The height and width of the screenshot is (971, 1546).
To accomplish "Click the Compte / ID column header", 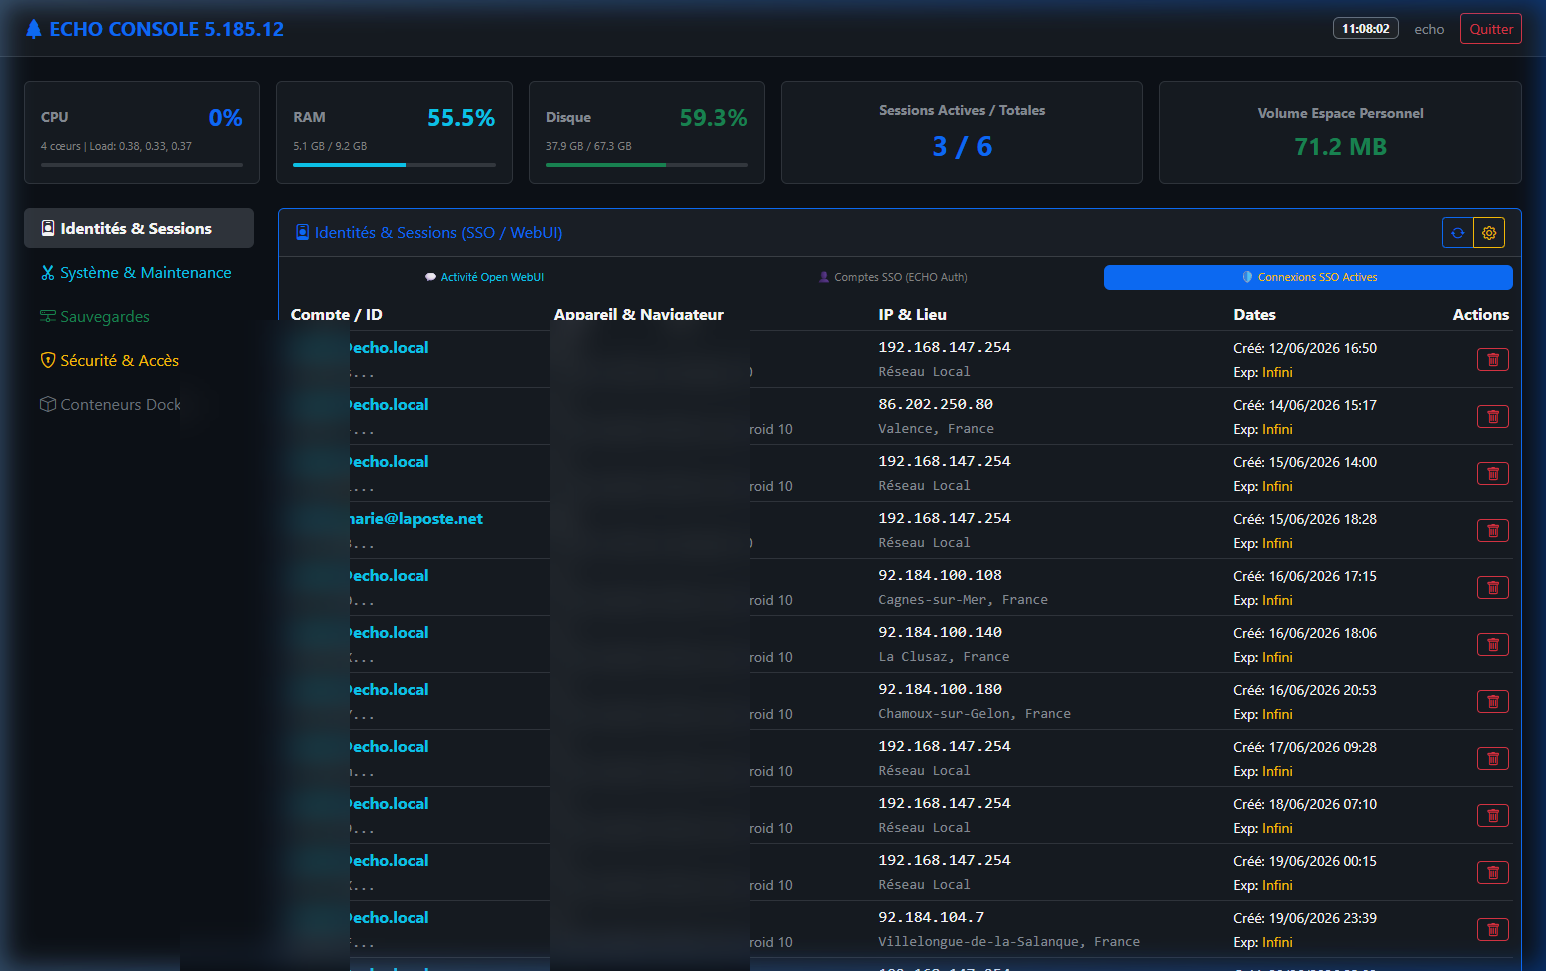I will pos(337,314).
